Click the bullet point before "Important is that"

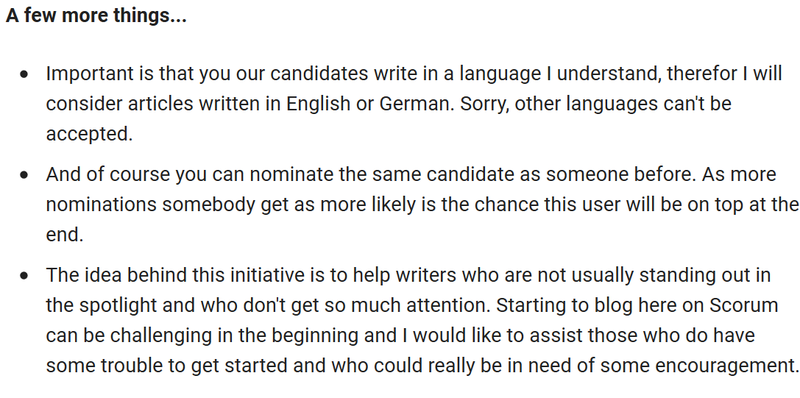pyautogui.click(x=24, y=74)
